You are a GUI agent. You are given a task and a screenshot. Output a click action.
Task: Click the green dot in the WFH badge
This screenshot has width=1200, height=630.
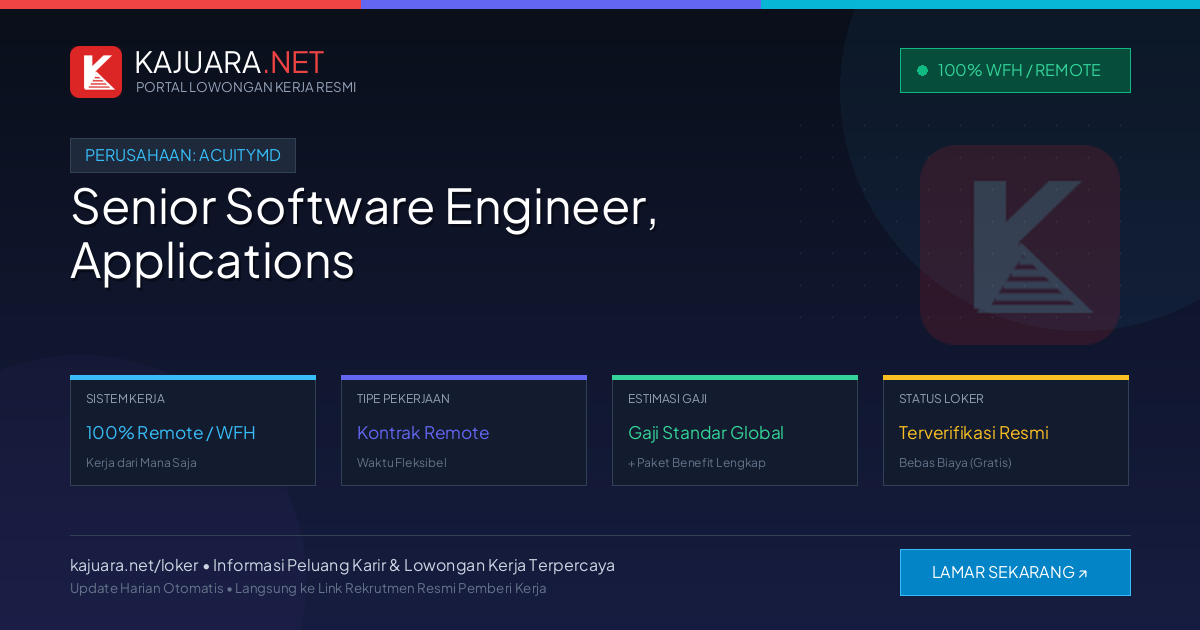(922, 70)
